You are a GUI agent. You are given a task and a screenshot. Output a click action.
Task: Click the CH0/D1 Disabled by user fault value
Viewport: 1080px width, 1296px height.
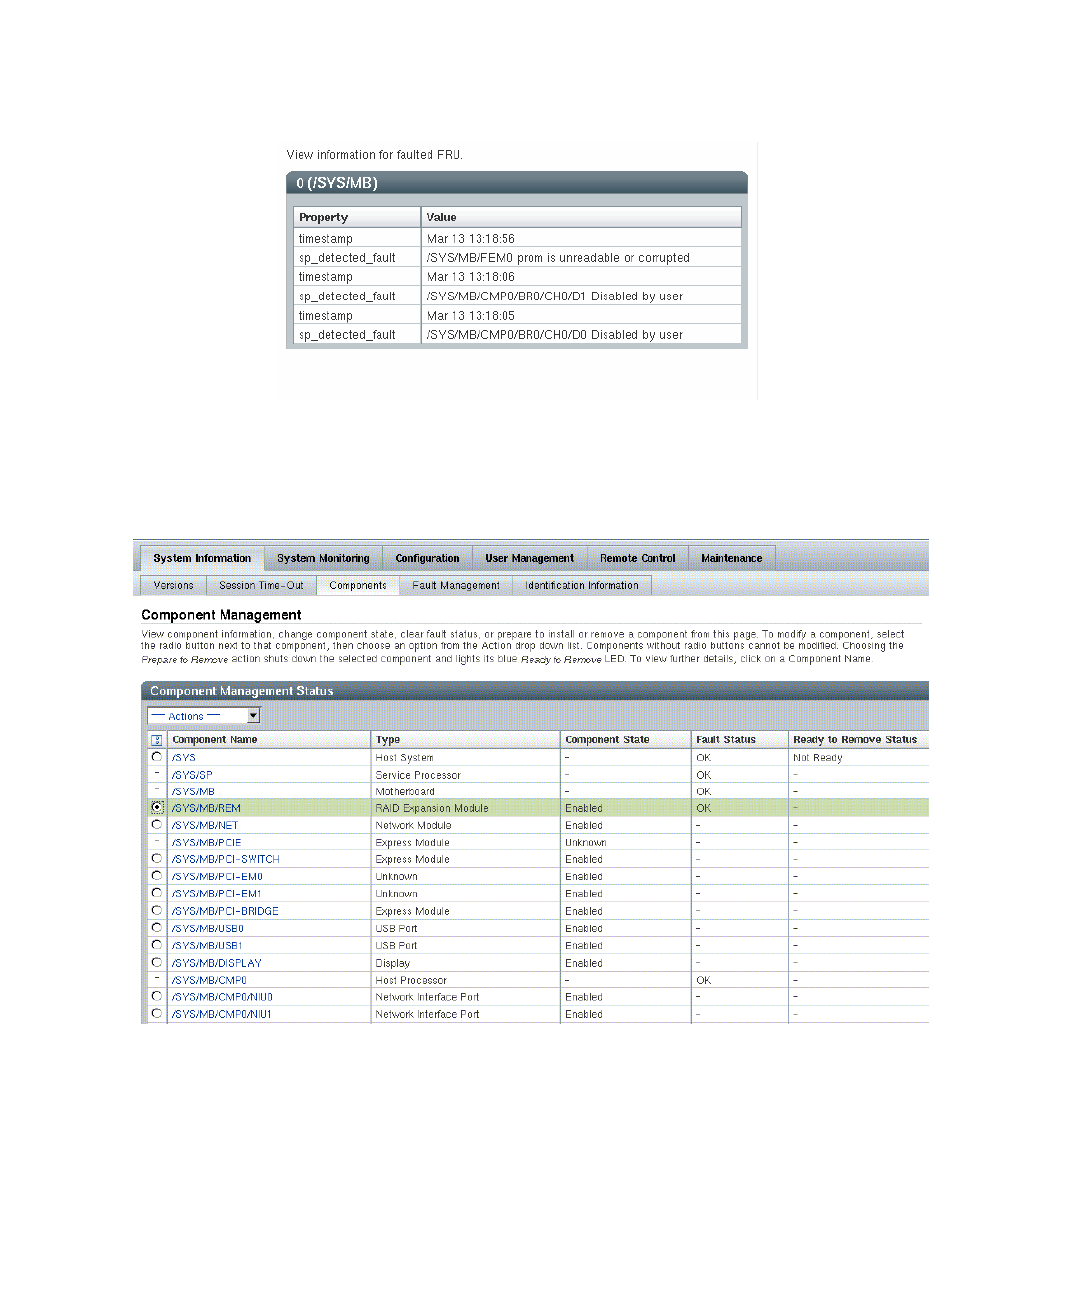coord(555,296)
